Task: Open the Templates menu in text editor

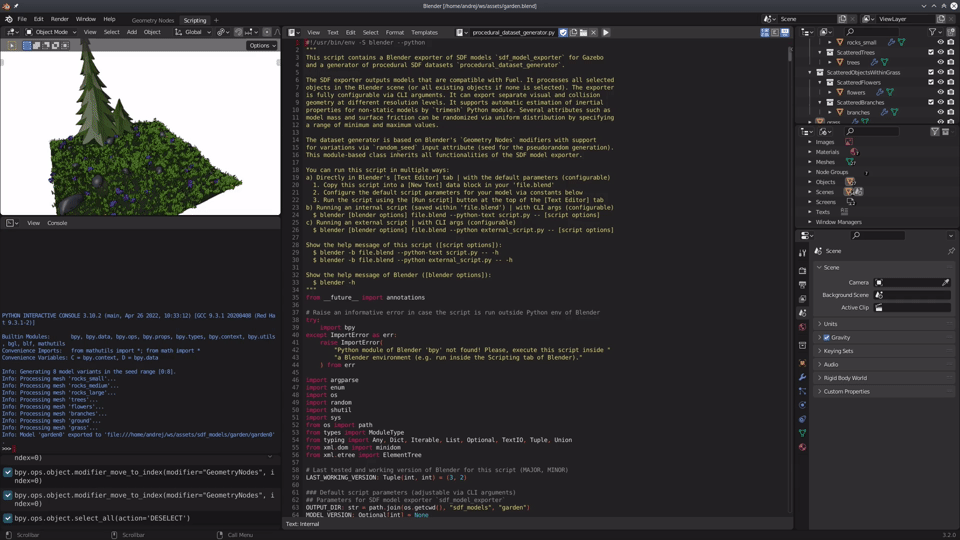Action: tap(424, 32)
